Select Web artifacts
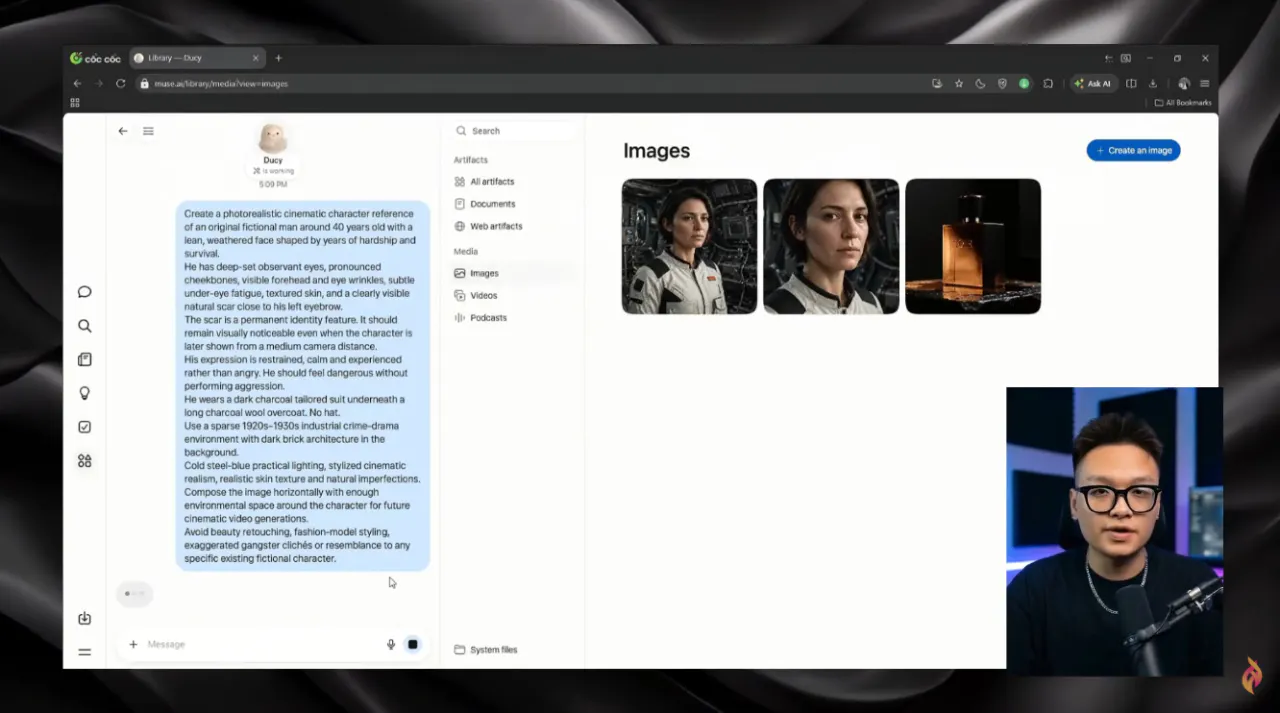This screenshot has height=713, width=1280. pos(514,226)
